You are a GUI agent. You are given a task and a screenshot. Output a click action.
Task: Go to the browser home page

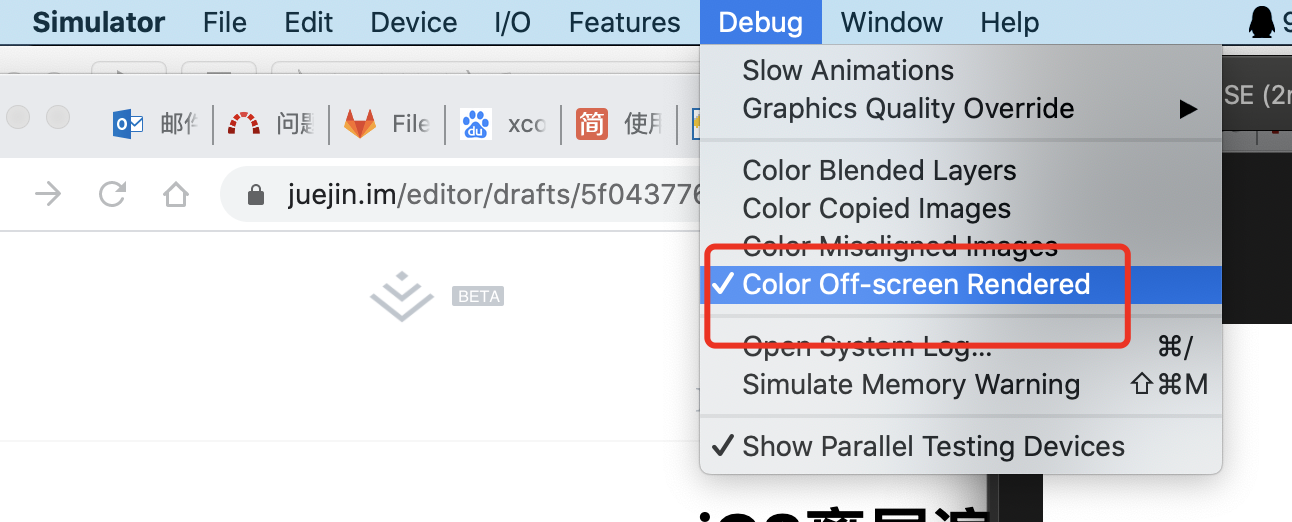click(176, 194)
